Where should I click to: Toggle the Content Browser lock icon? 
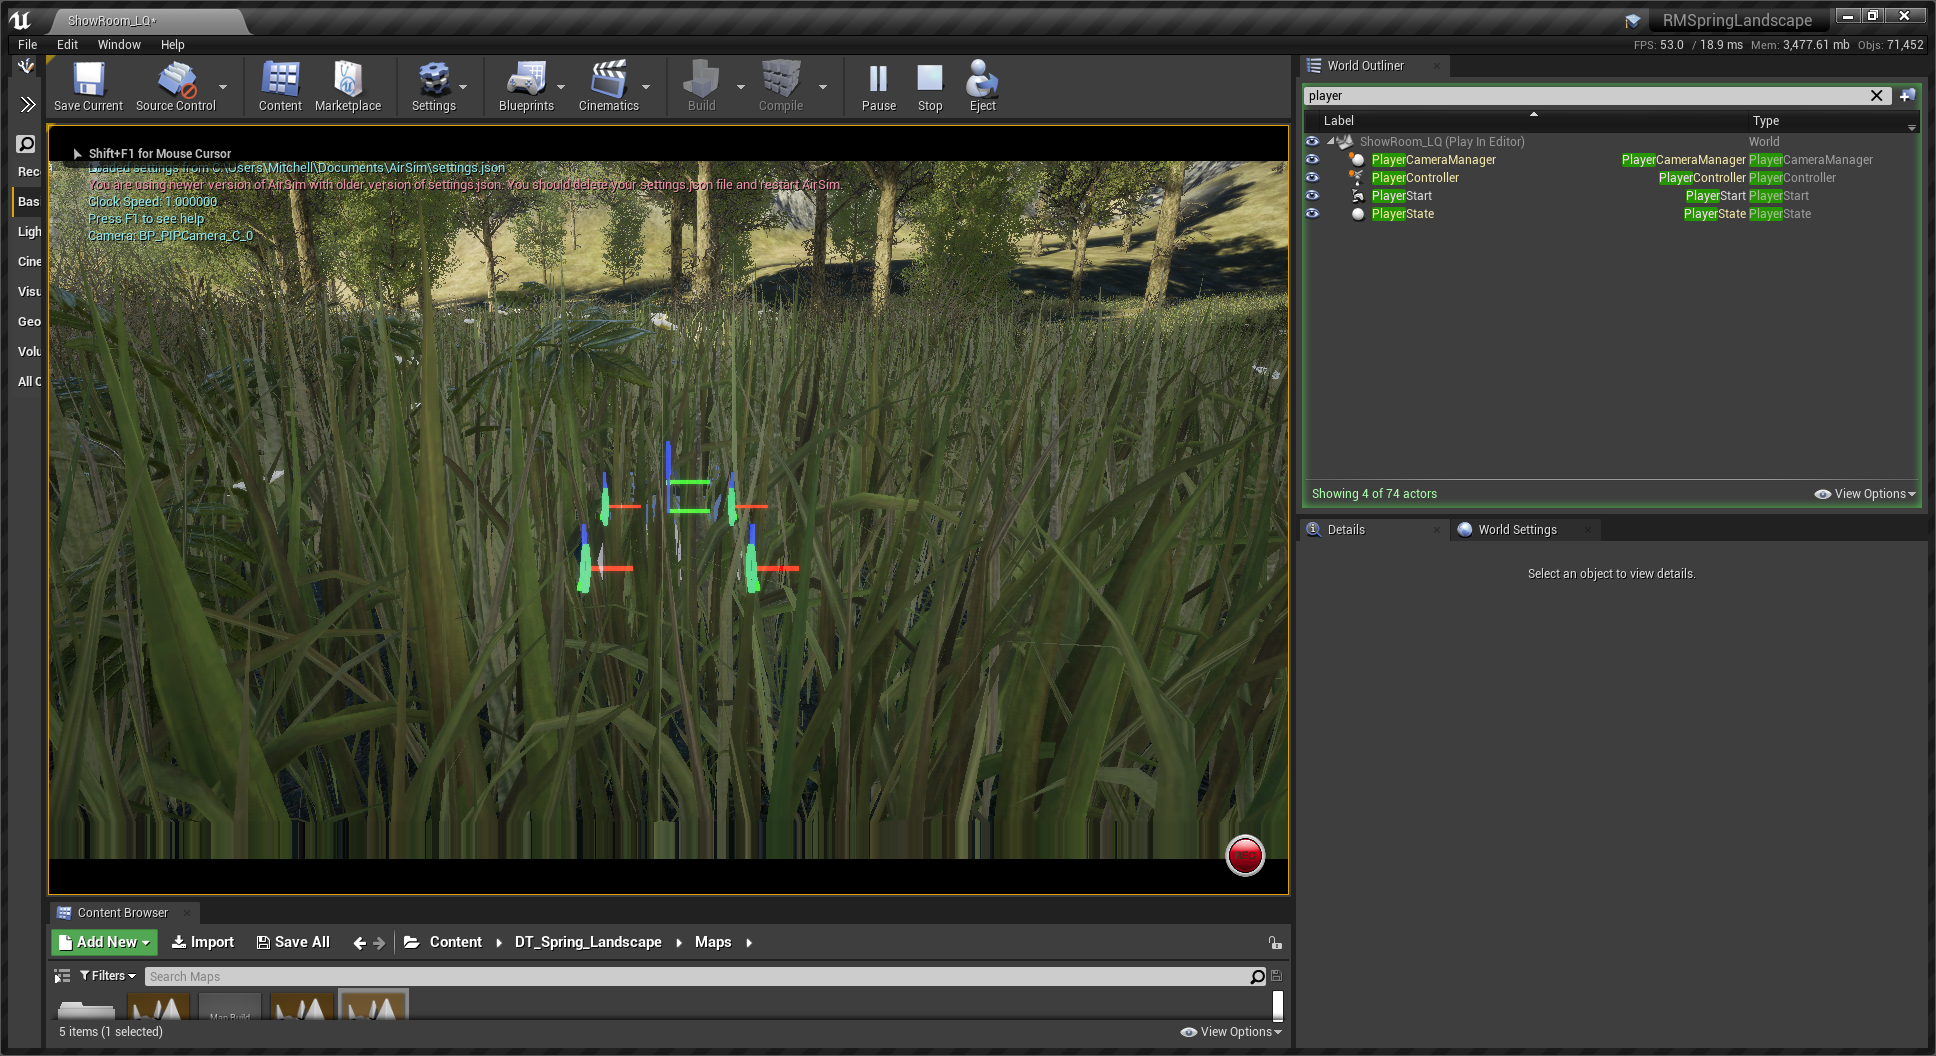pyautogui.click(x=1275, y=942)
